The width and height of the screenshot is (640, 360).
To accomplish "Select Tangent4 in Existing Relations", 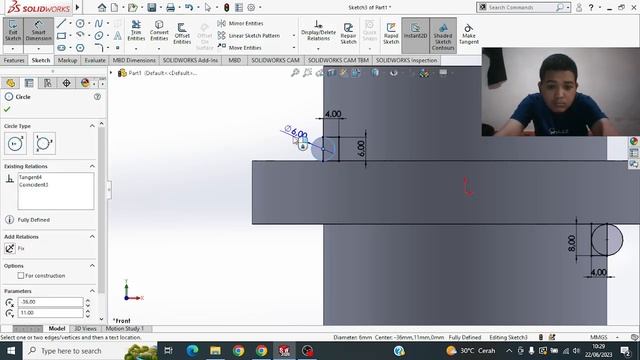I will click(31, 177).
